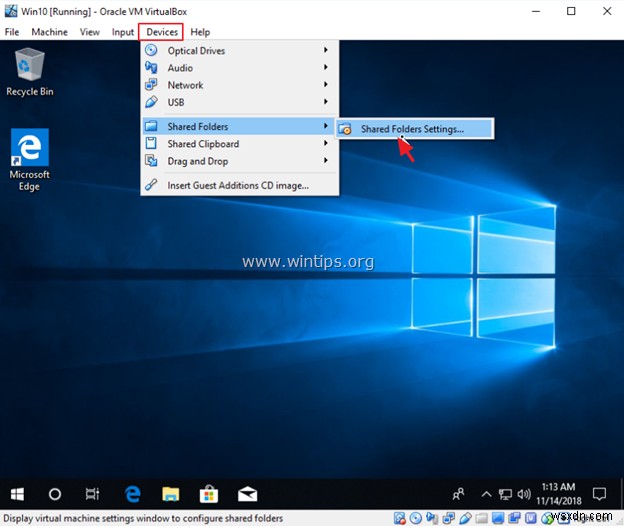The width and height of the screenshot is (624, 526).
Task: Click the VirtualBox title bar app icon
Action: [11, 11]
